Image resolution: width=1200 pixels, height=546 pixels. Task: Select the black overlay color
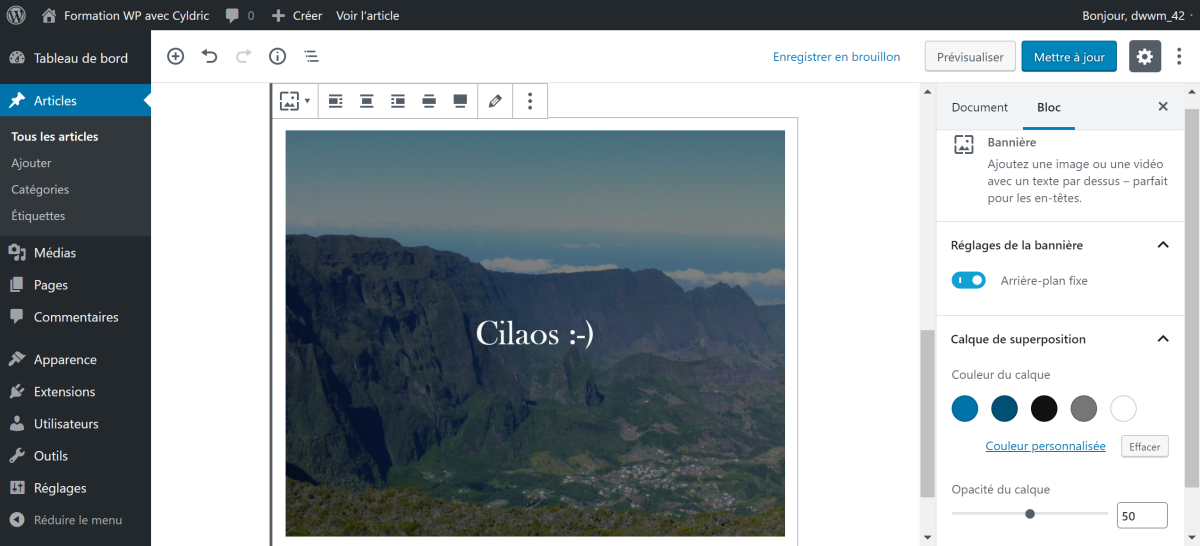[x=1044, y=408]
